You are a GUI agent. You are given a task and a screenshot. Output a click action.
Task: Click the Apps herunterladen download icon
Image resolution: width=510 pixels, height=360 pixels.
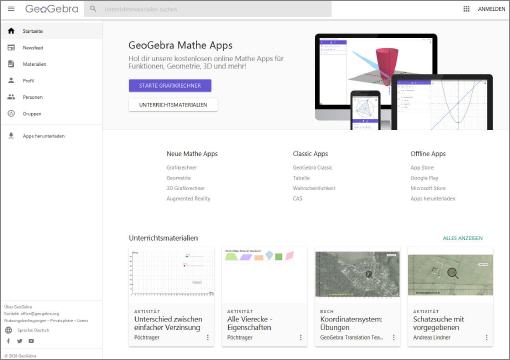coord(11,136)
